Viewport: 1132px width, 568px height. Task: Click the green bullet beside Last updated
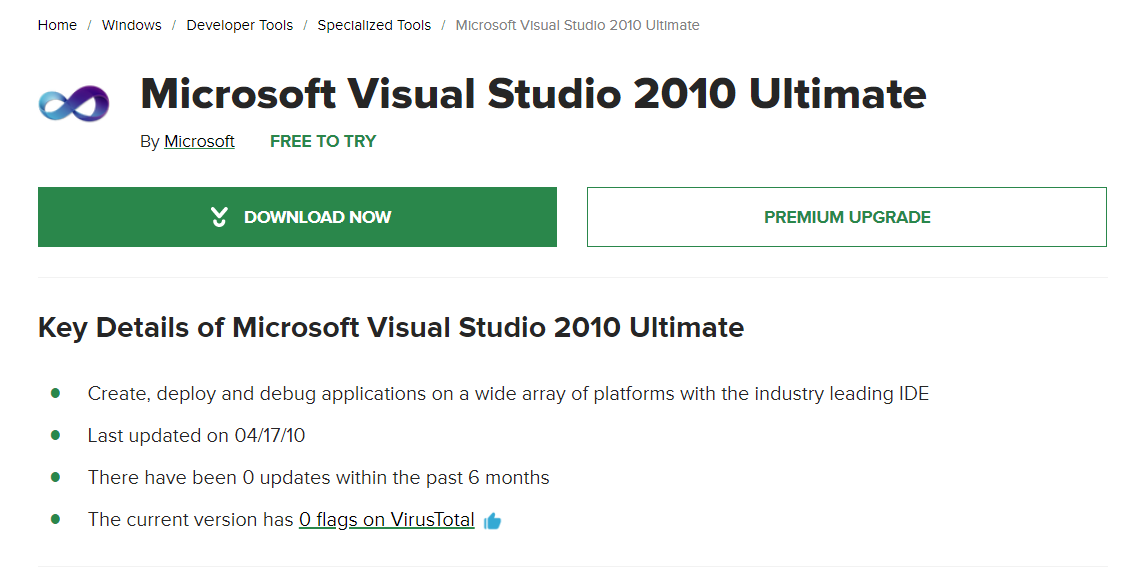[x=56, y=436]
